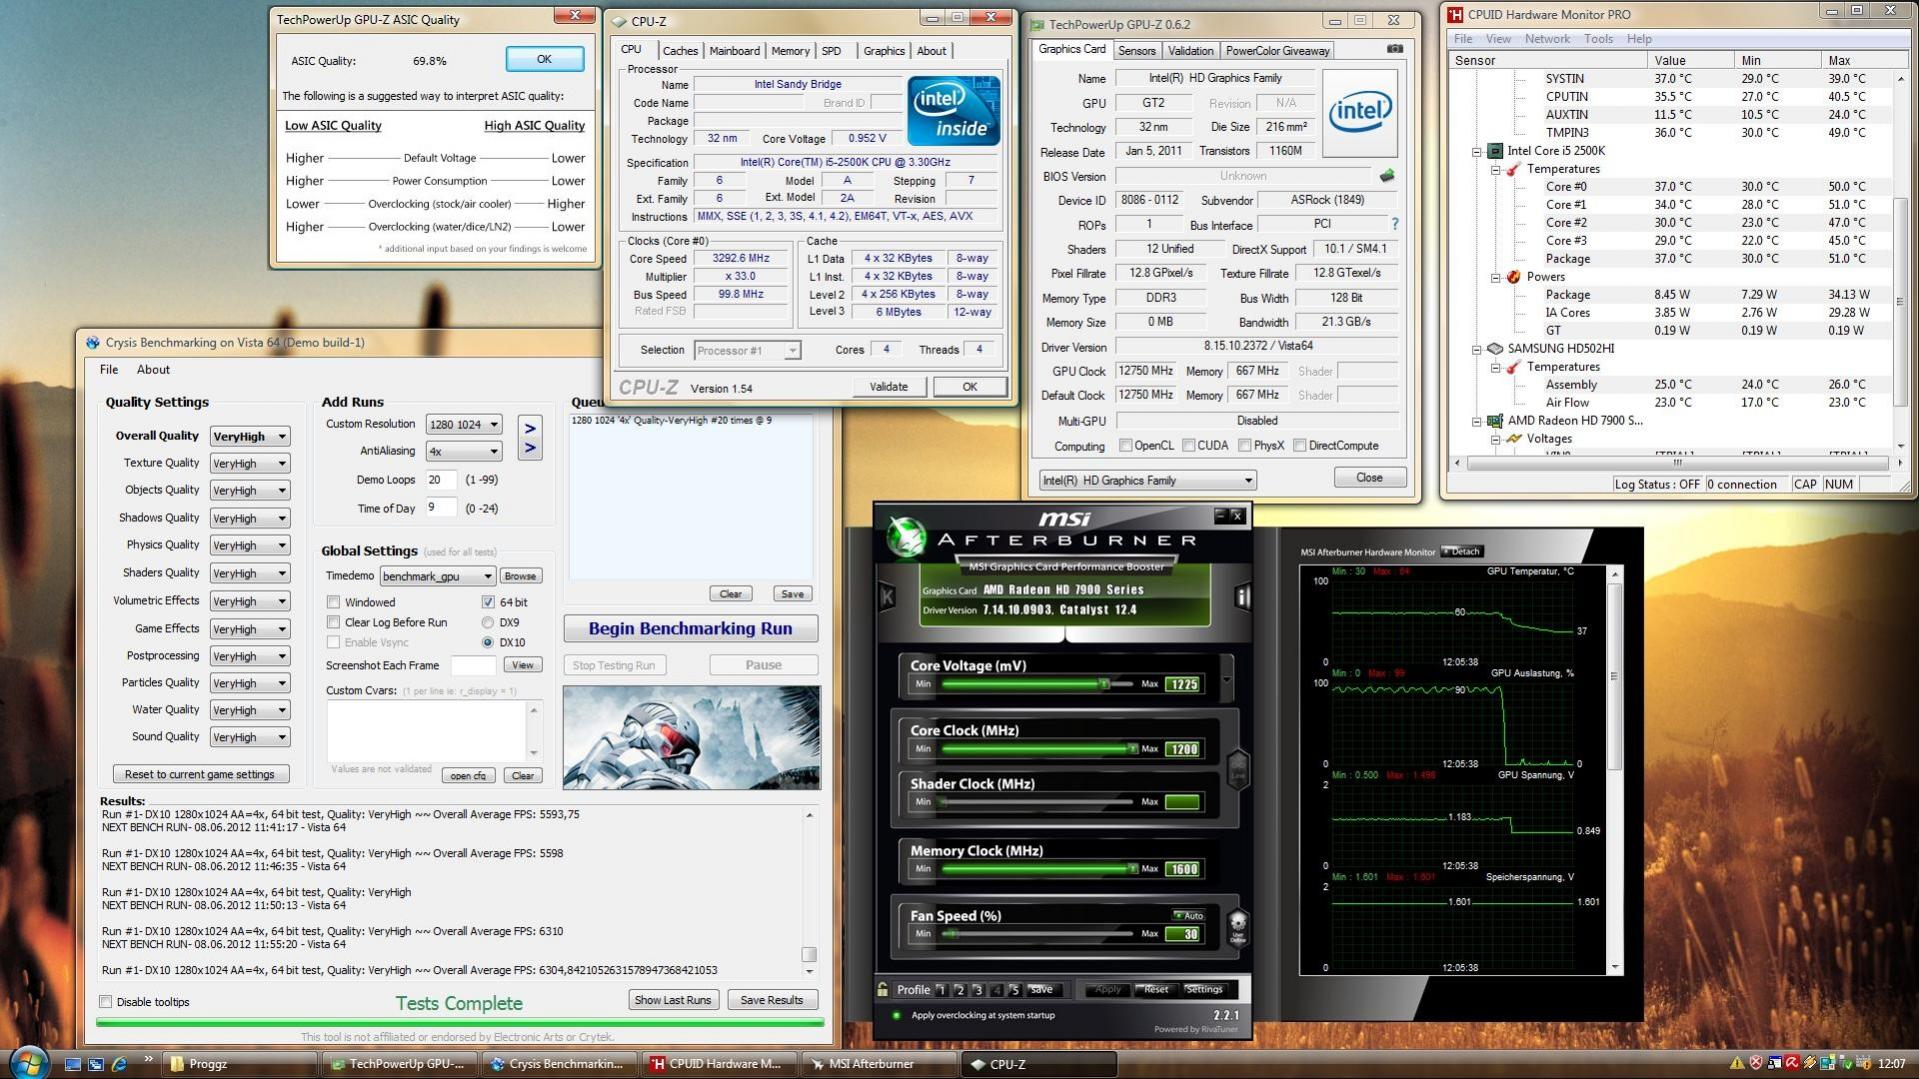Click the CPU-Z Validate button

click(x=888, y=387)
